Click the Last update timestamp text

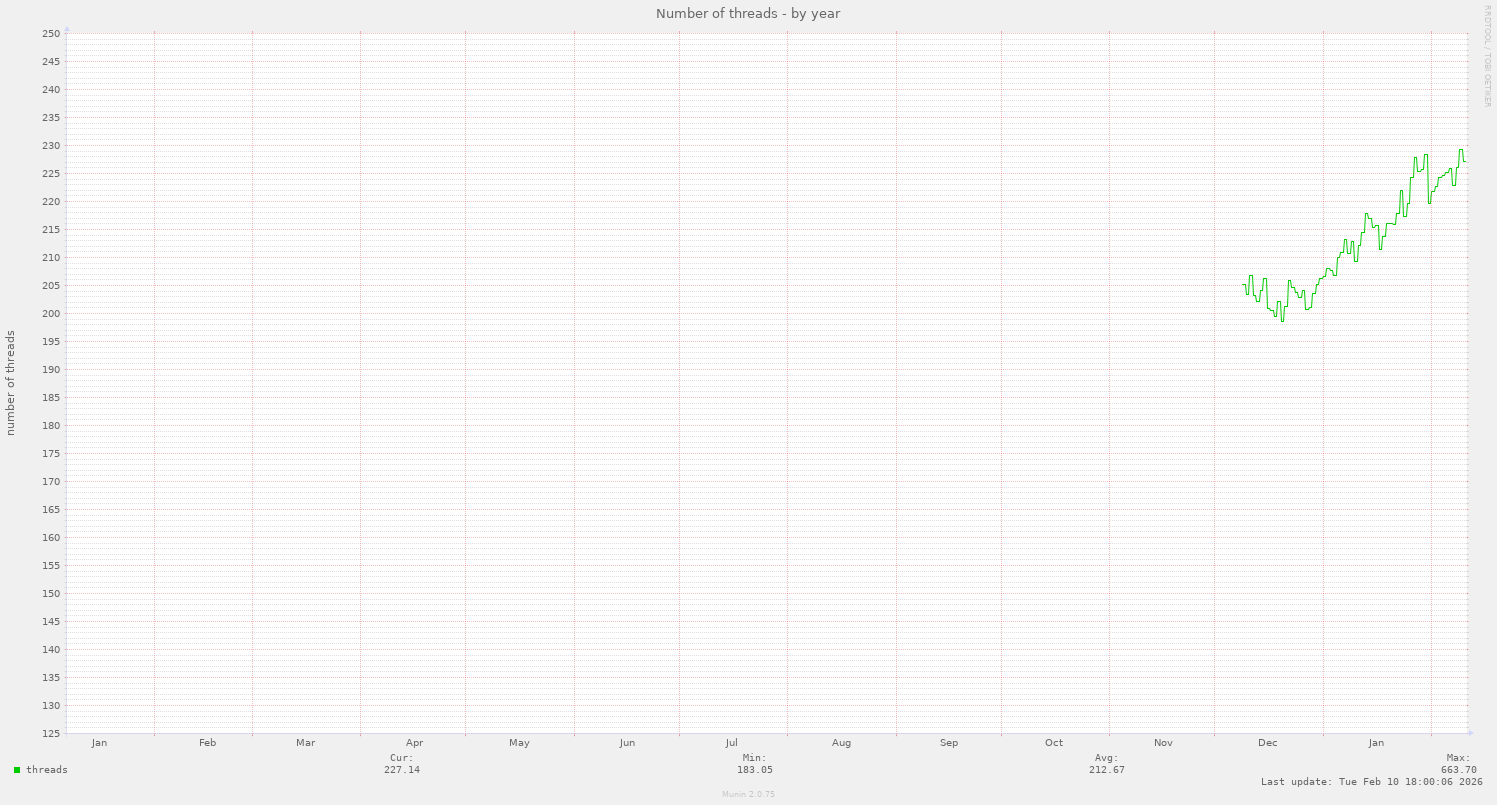tap(1371, 782)
